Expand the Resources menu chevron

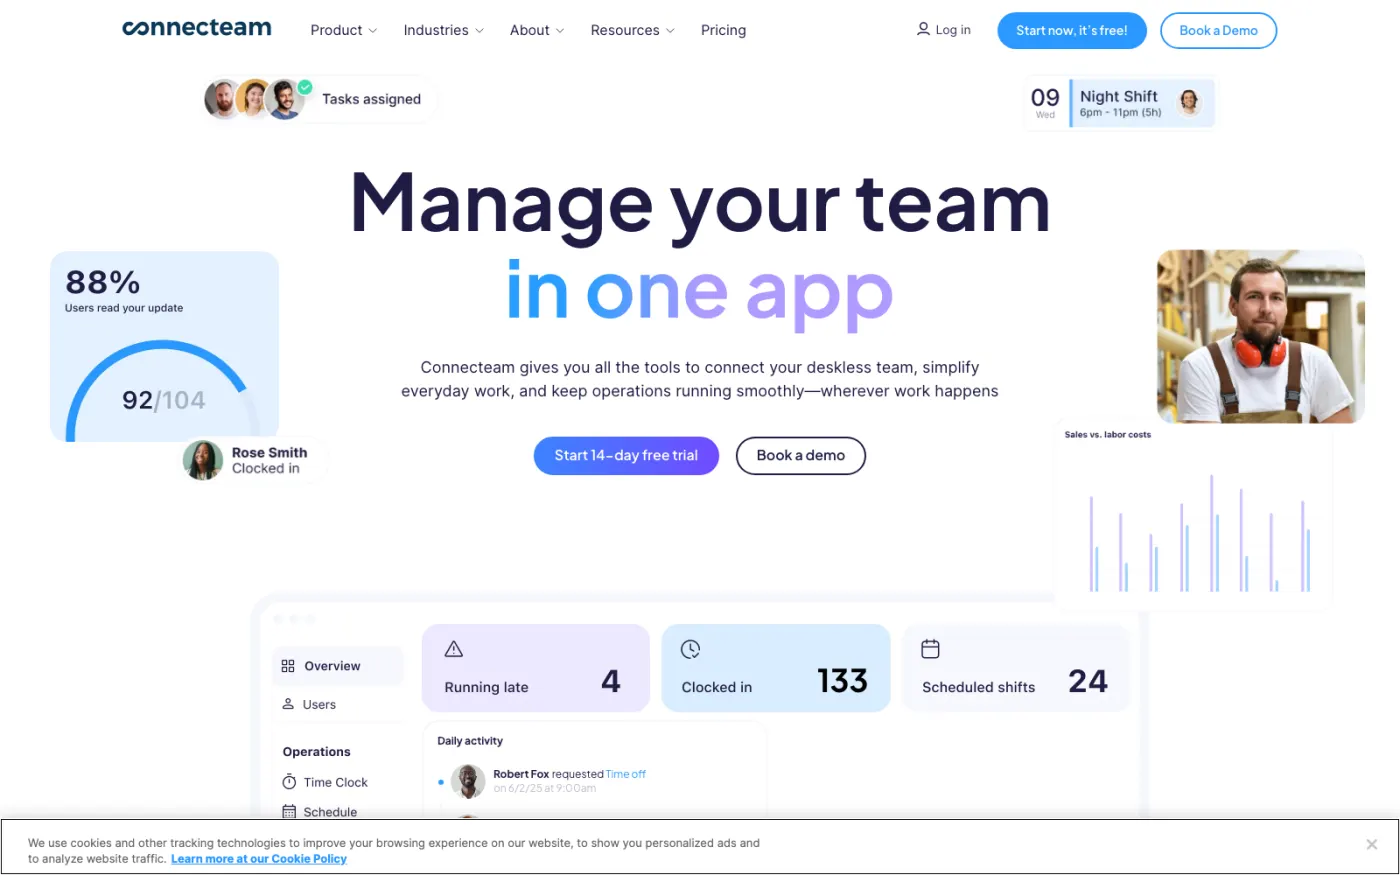670,31
